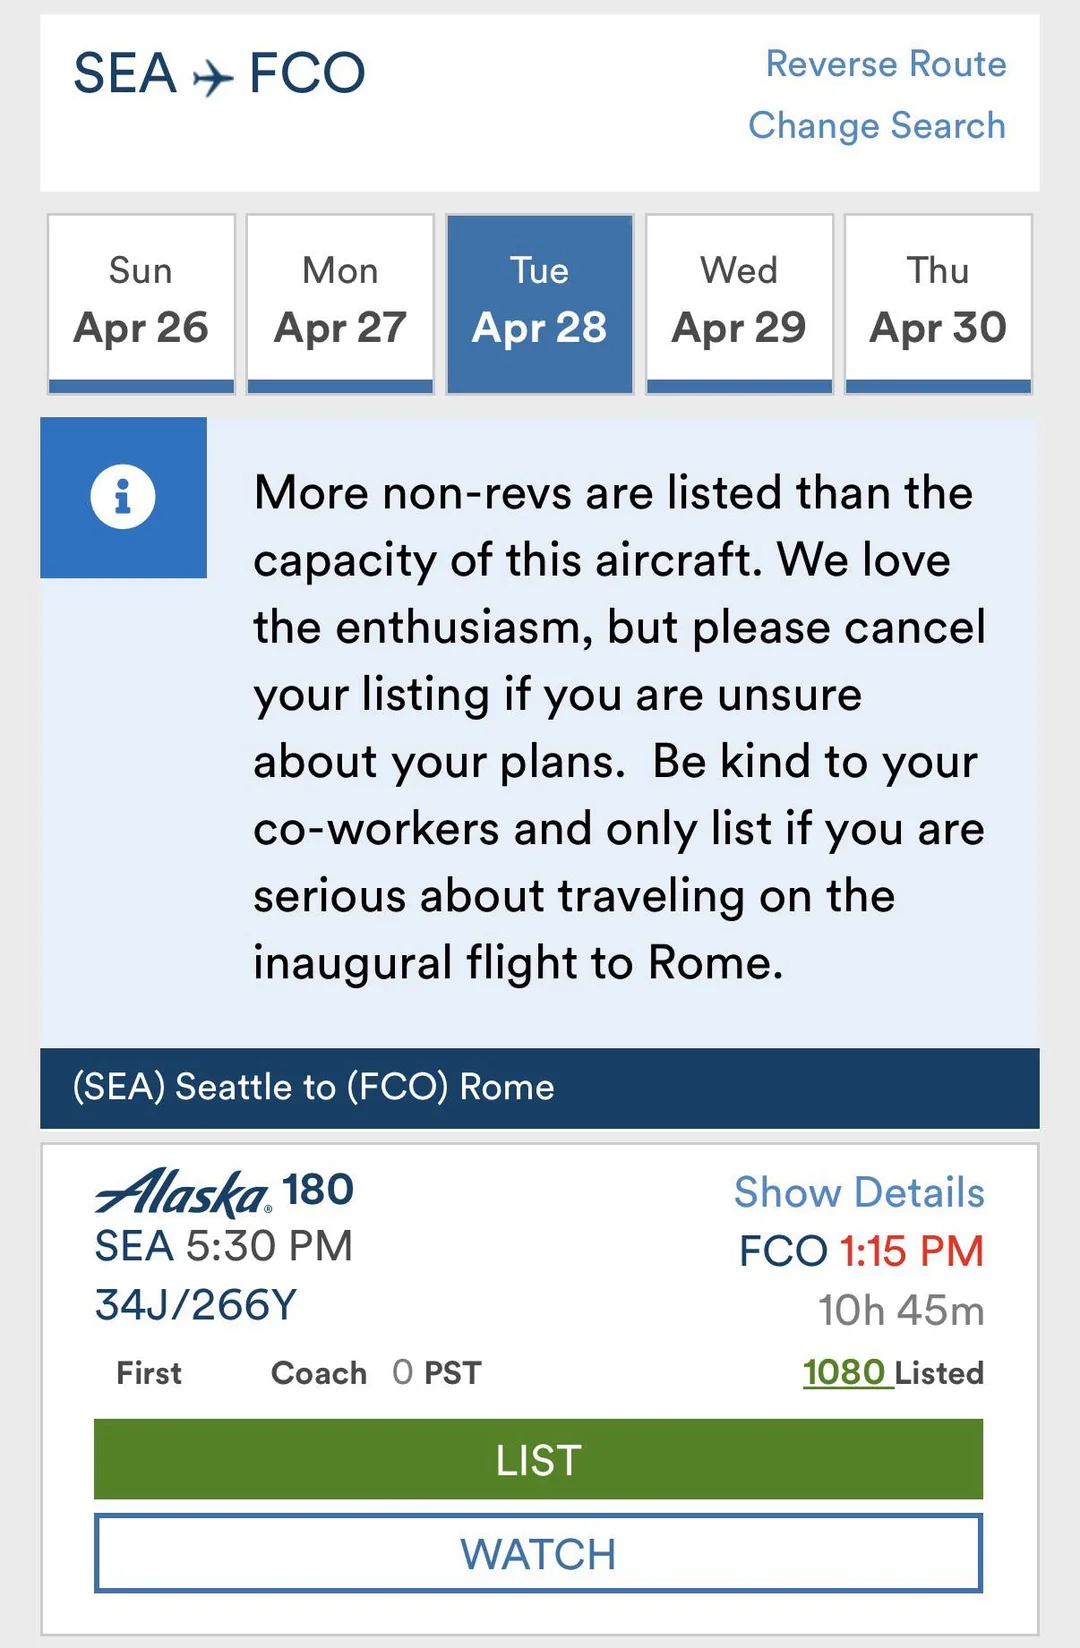This screenshot has width=1080, height=1648.
Task: Open the 1080 Listed passengers link
Action: click(x=845, y=1372)
